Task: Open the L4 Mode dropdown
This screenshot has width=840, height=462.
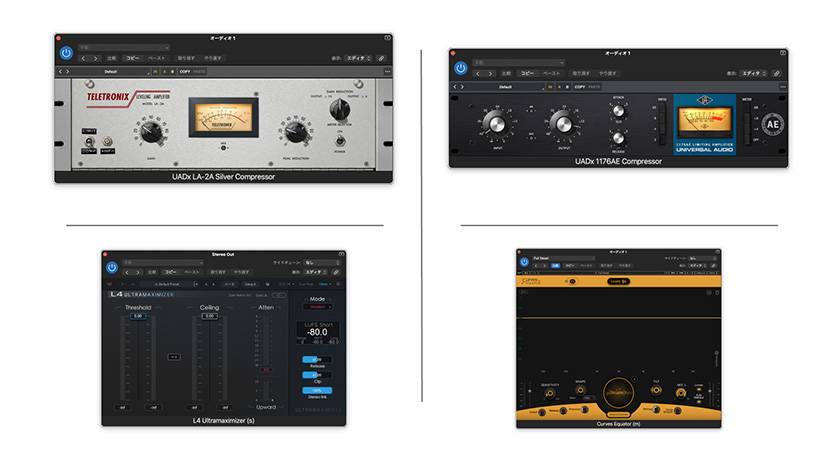Action: click(316, 308)
